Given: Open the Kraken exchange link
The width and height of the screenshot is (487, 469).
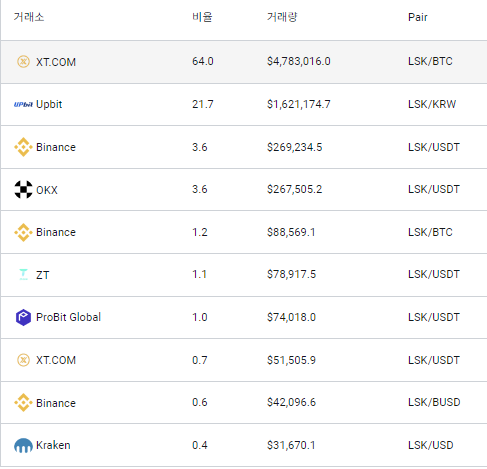Looking at the screenshot, I should pos(53,445).
